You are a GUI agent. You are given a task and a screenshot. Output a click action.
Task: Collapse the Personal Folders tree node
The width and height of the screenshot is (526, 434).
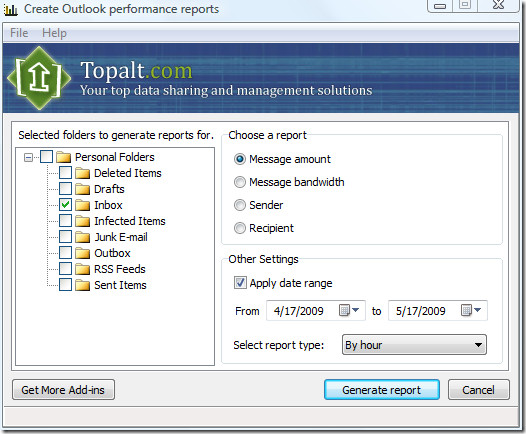click(29, 157)
